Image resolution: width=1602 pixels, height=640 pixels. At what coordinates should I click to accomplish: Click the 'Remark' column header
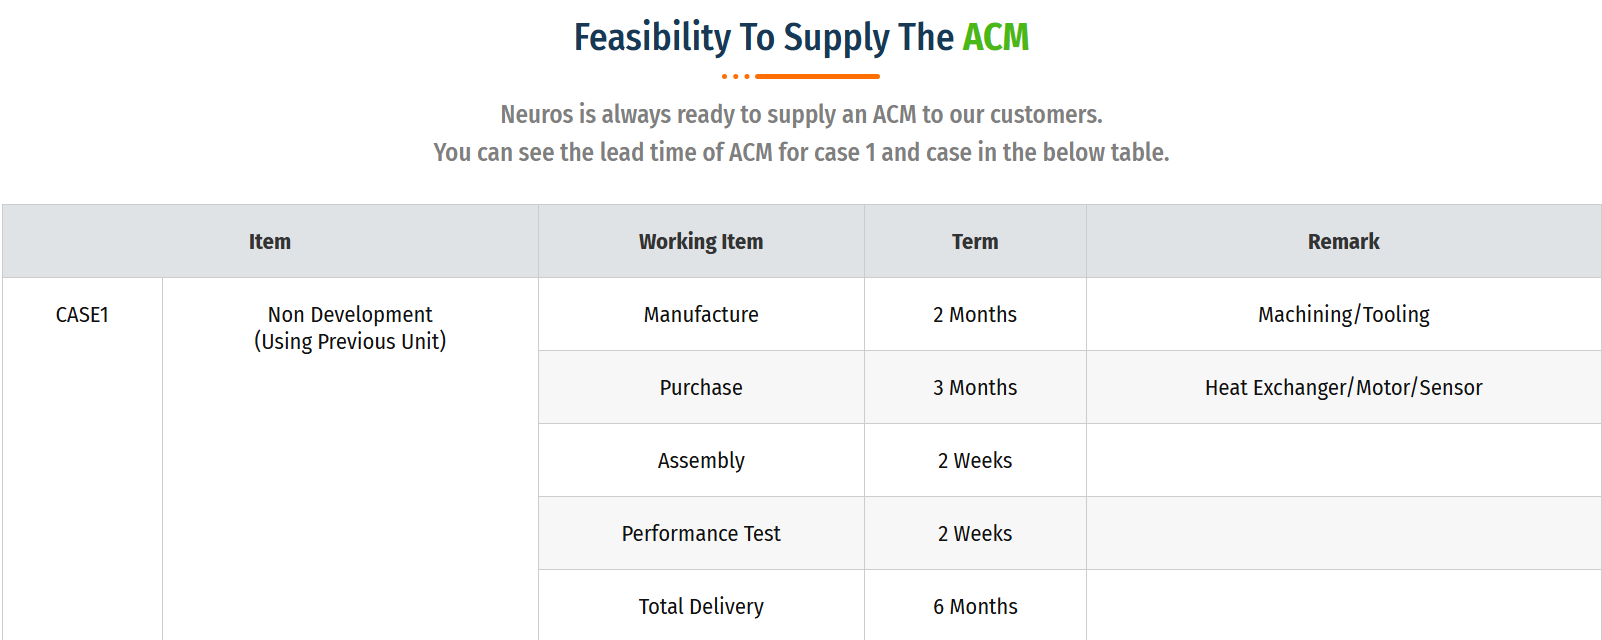click(1343, 241)
